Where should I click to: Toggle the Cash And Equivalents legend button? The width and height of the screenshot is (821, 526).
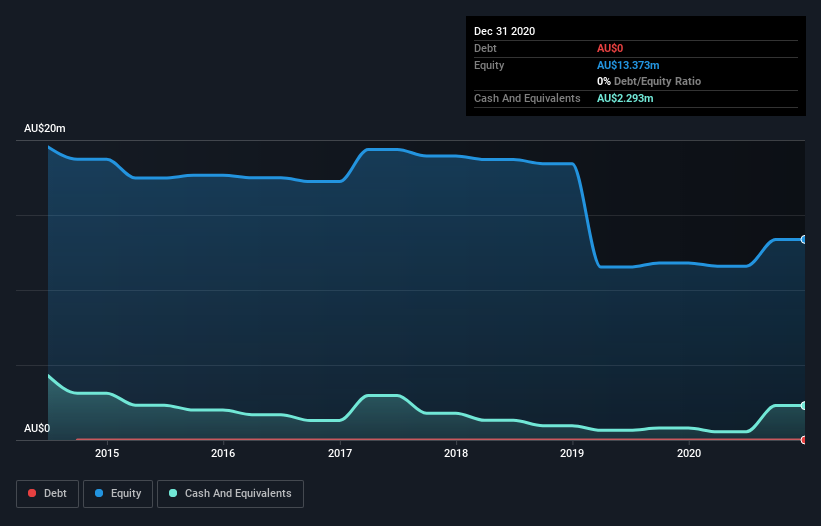[230, 494]
